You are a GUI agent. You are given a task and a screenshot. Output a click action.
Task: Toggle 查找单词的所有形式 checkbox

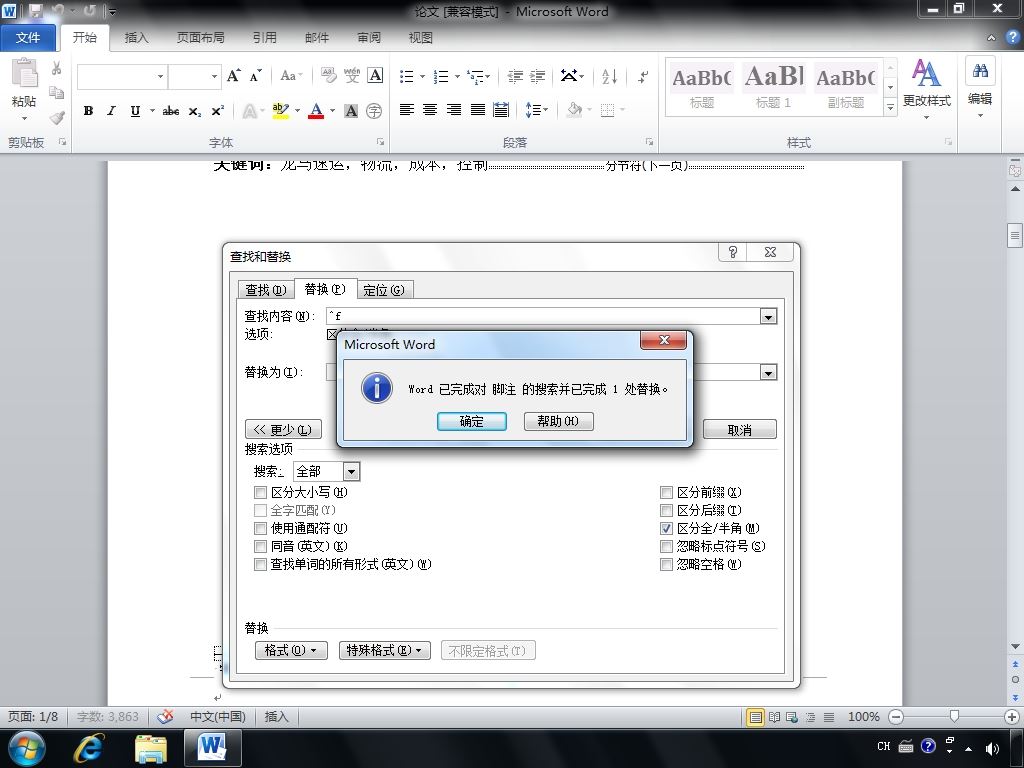pos(261,564)
